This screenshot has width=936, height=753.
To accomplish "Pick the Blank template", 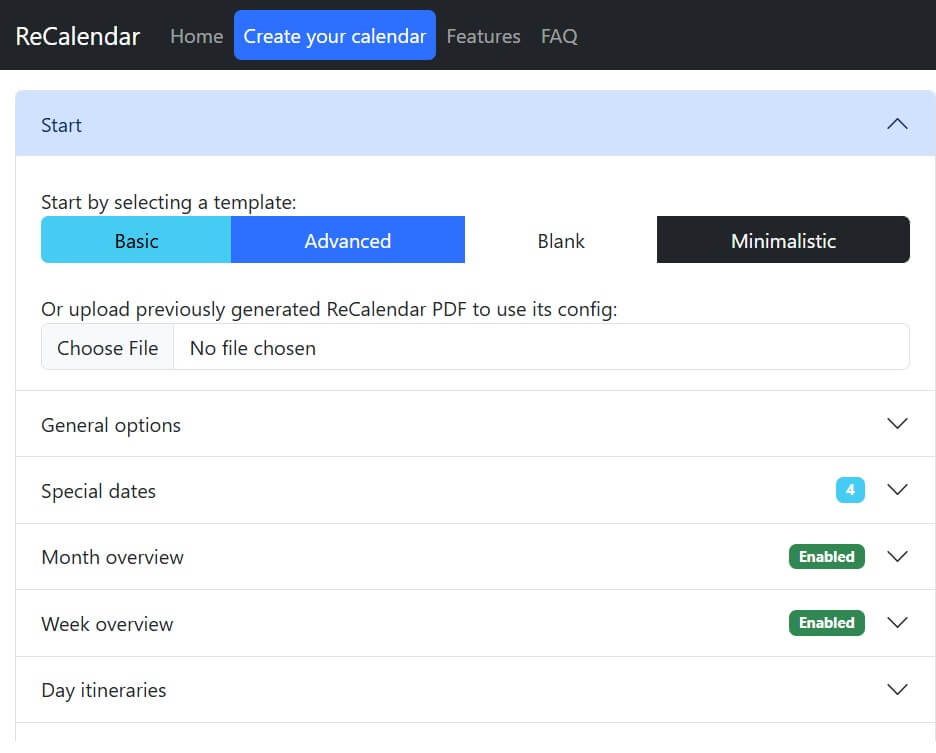I will pos(561,240).
